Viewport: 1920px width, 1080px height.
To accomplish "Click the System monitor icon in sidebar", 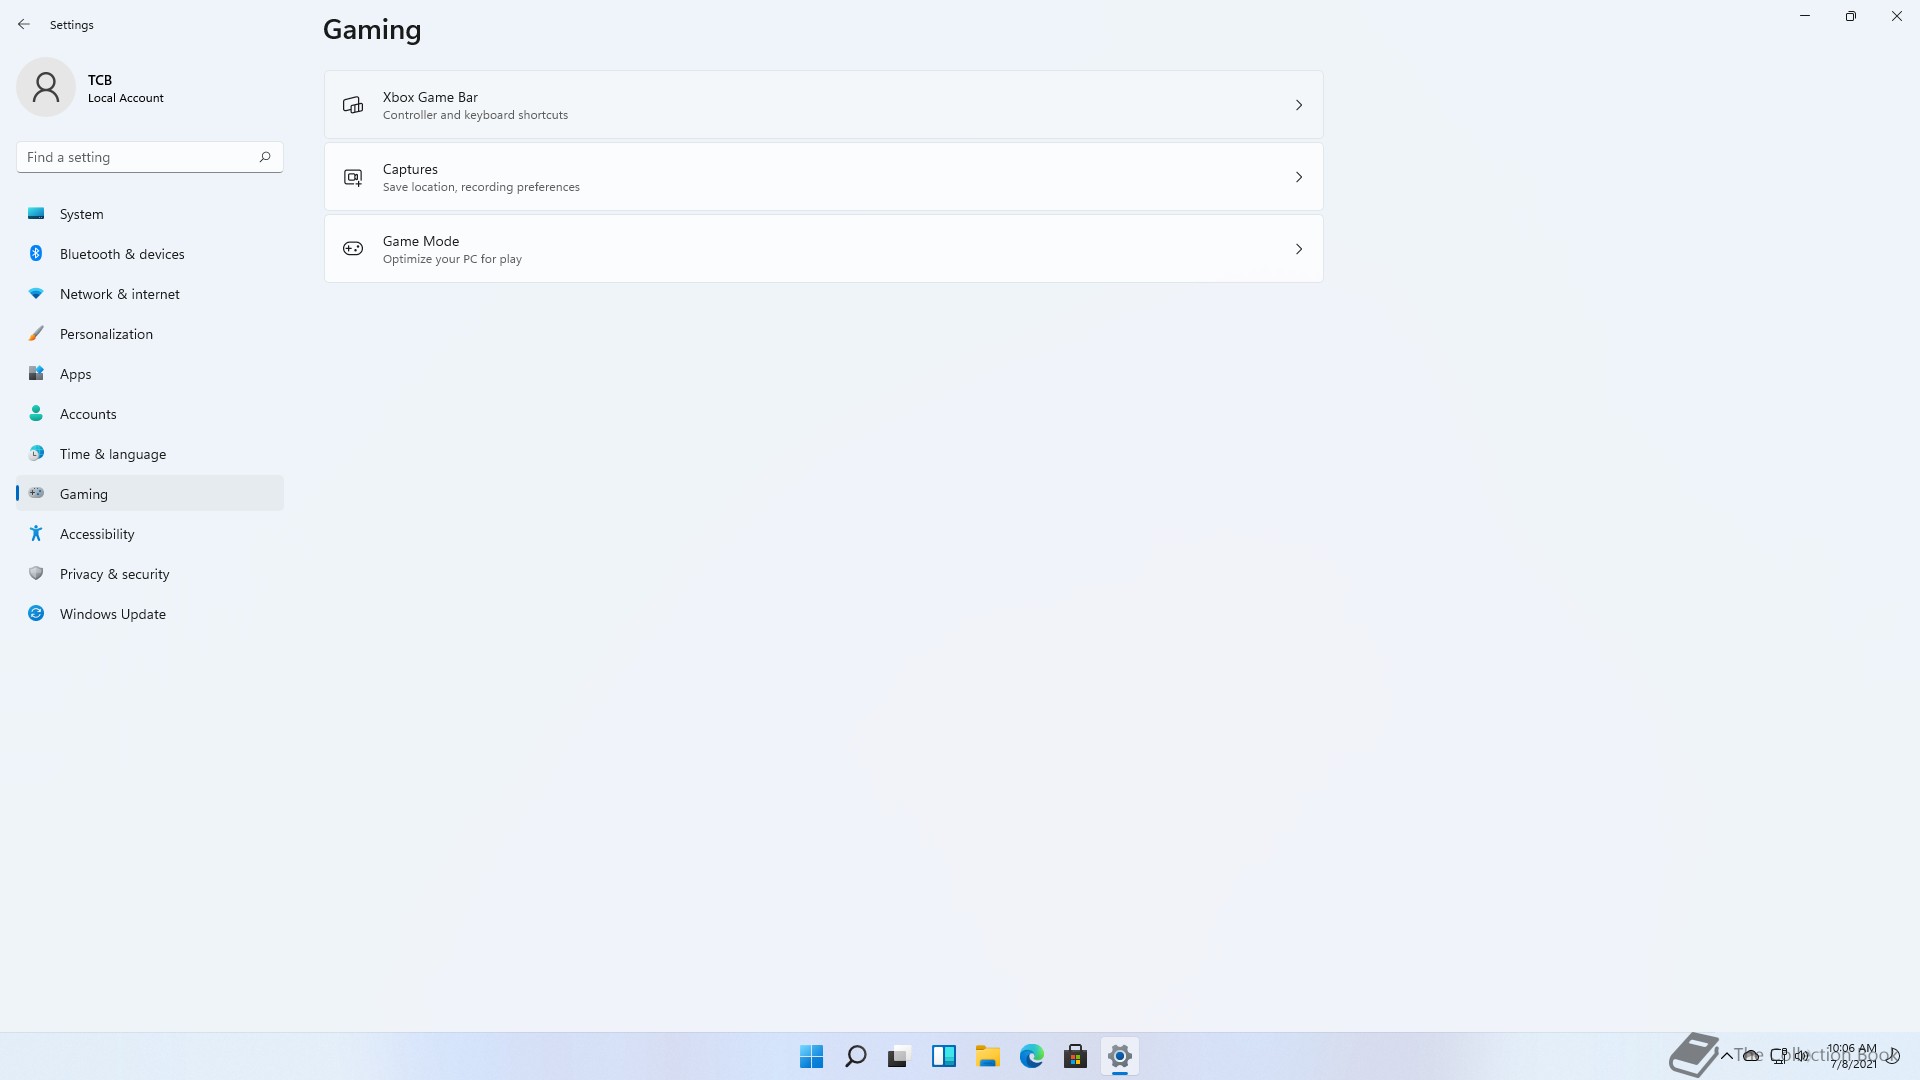I will pos(36,213).
